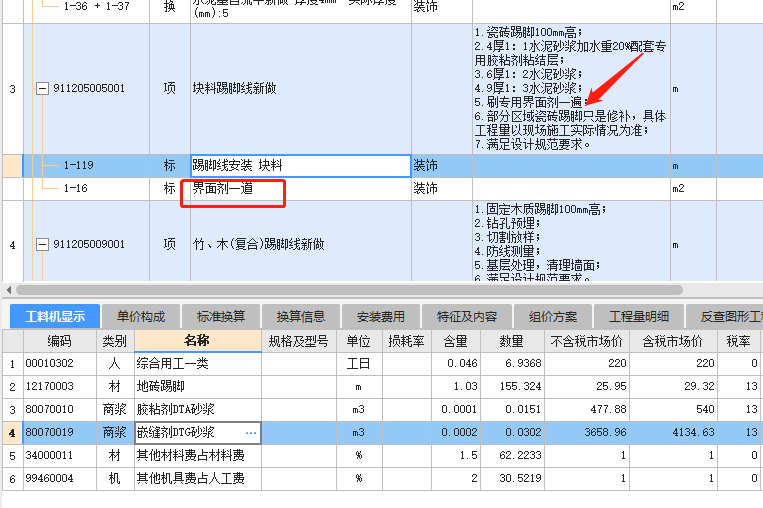
Task: Select sub-item row 1-16
Action: tap(382, 189)
